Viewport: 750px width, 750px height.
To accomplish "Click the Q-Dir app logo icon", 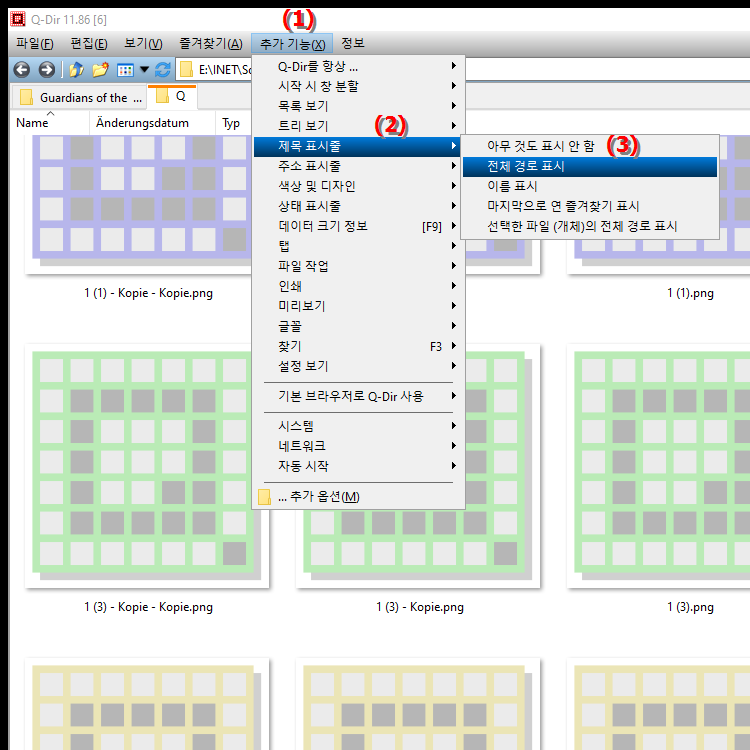I will [18, 19].
